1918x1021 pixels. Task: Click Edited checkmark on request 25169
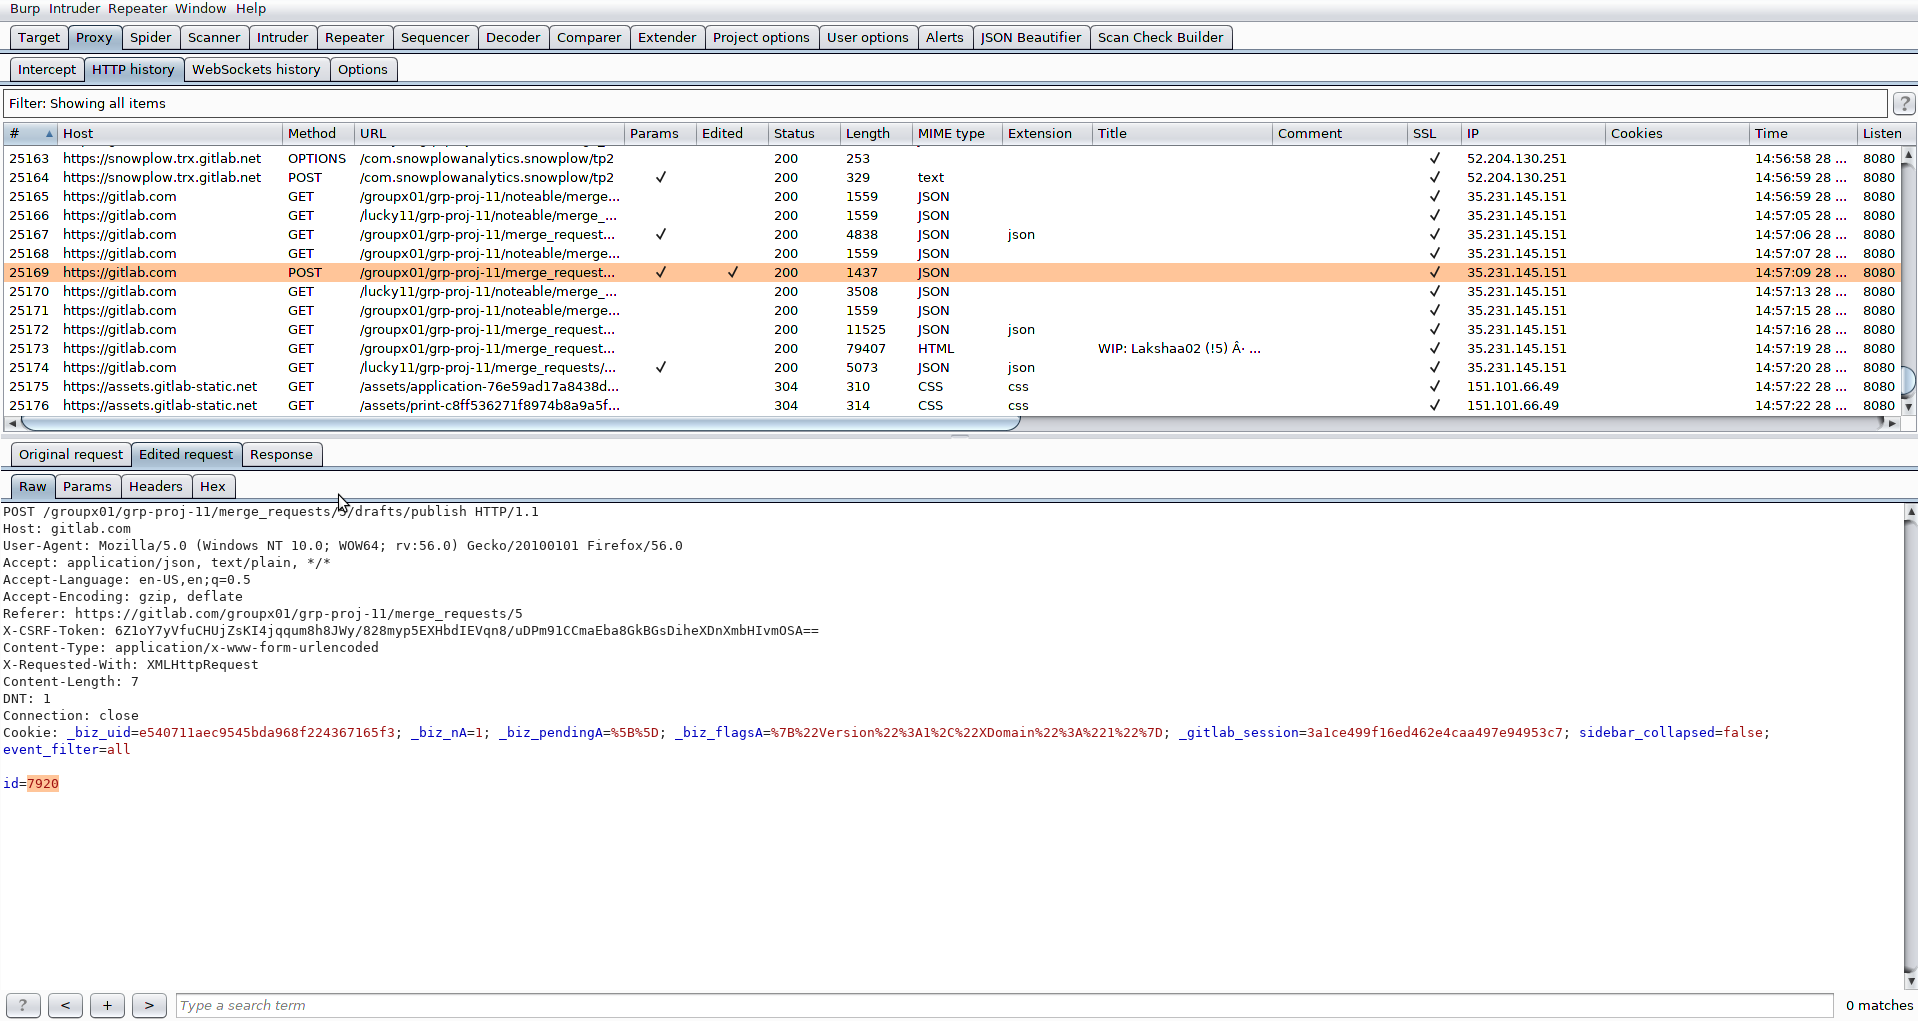coord(733,272)
